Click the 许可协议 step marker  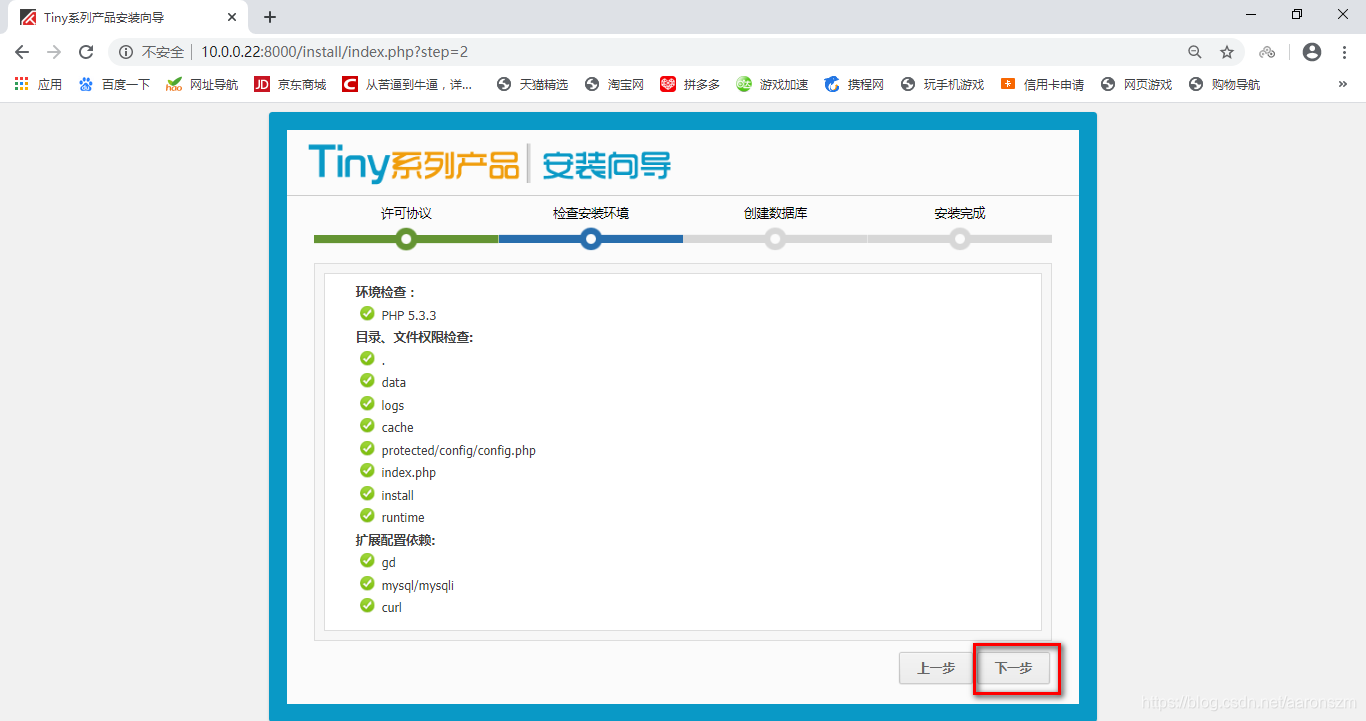pyautogui.click(x=405, y=239)
